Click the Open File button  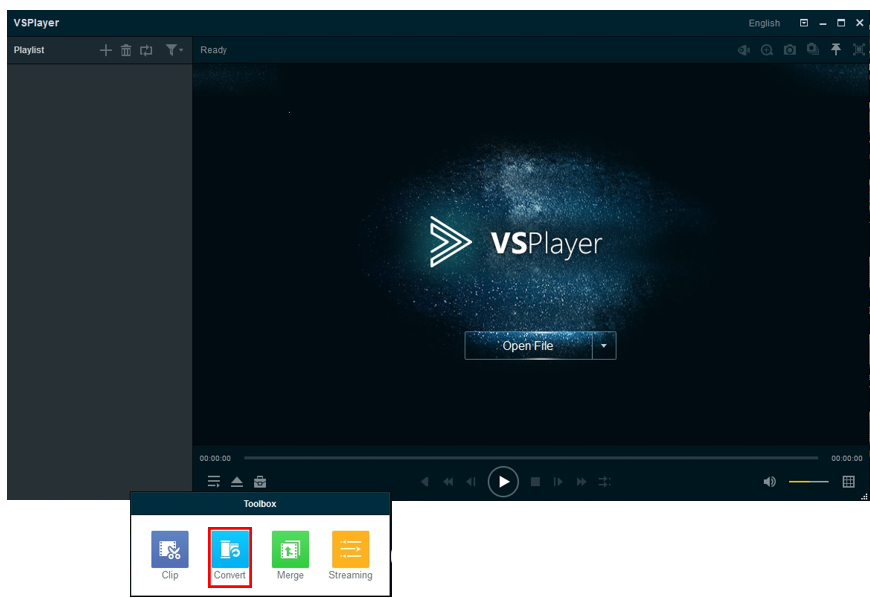coord(528,346)
